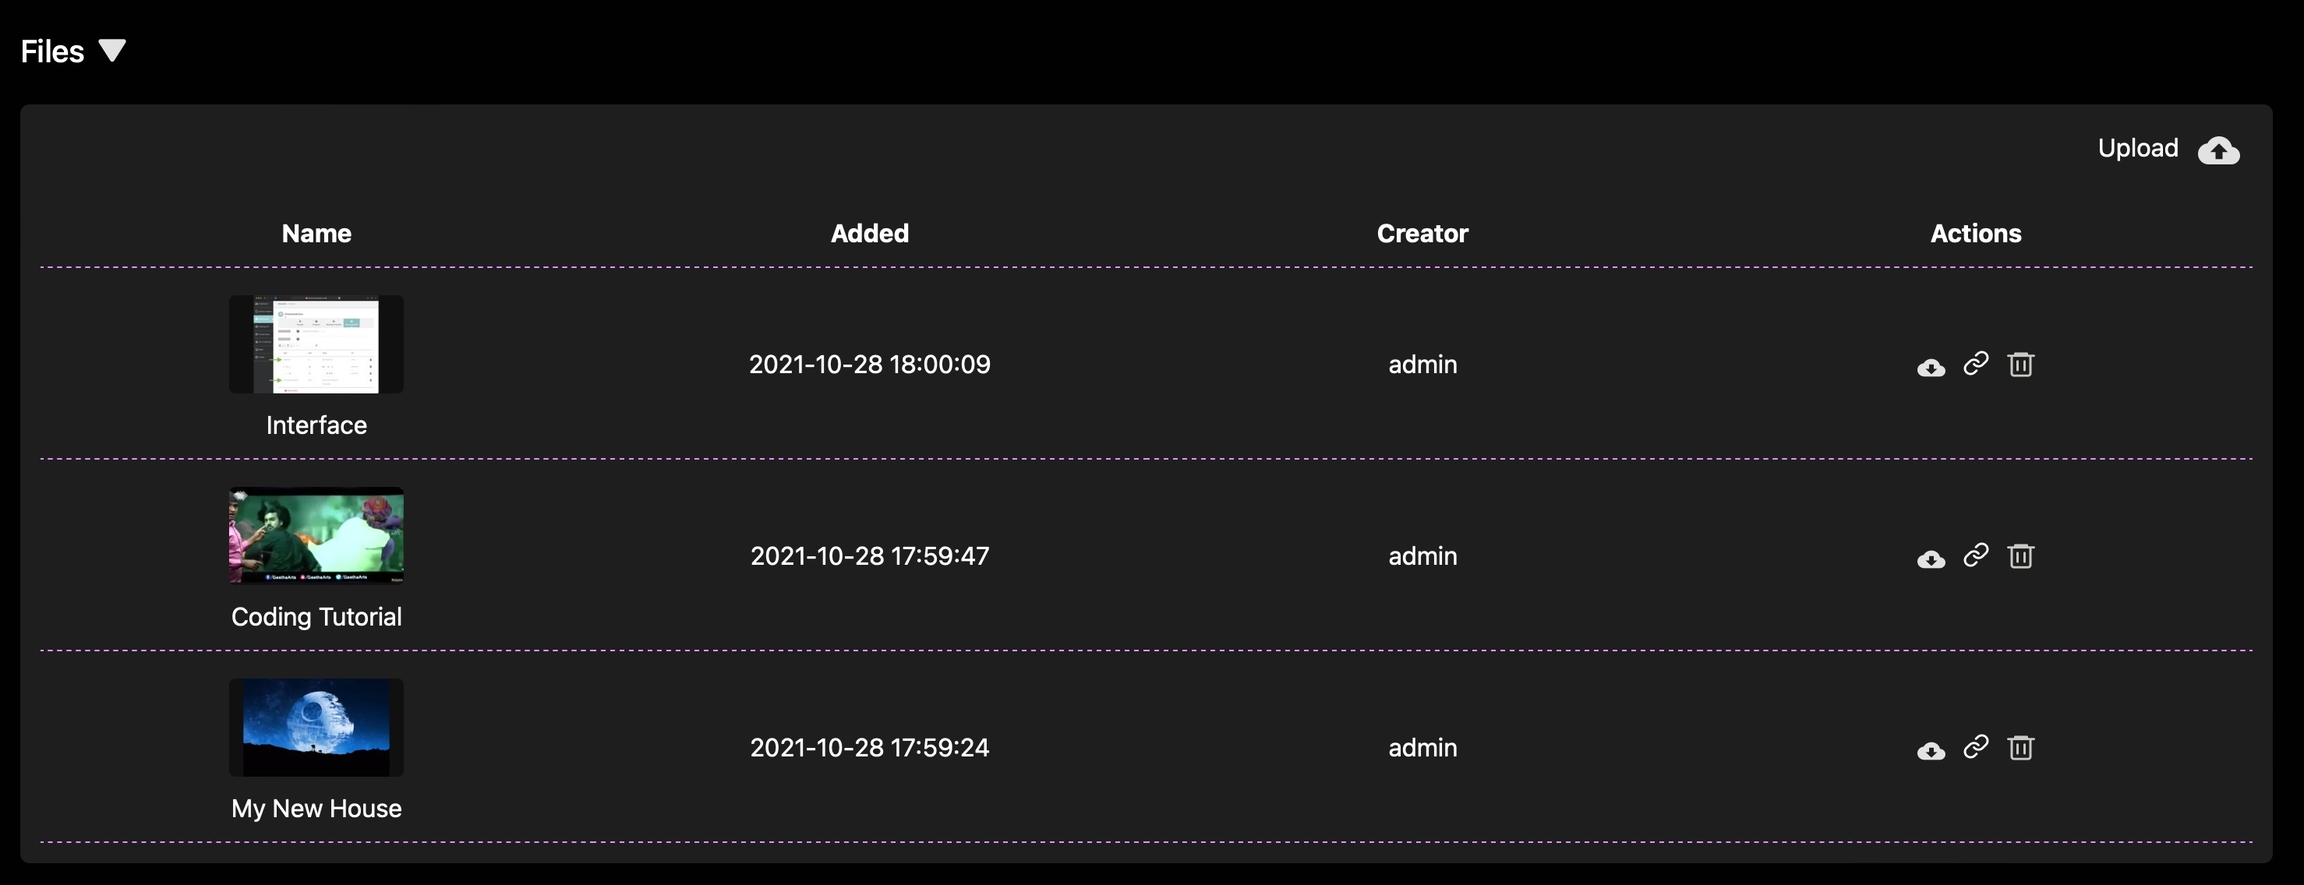Click the Upload cloud icon
Image resolution: width=2304 pixels, height=885 pixels.
[2218, 150]
